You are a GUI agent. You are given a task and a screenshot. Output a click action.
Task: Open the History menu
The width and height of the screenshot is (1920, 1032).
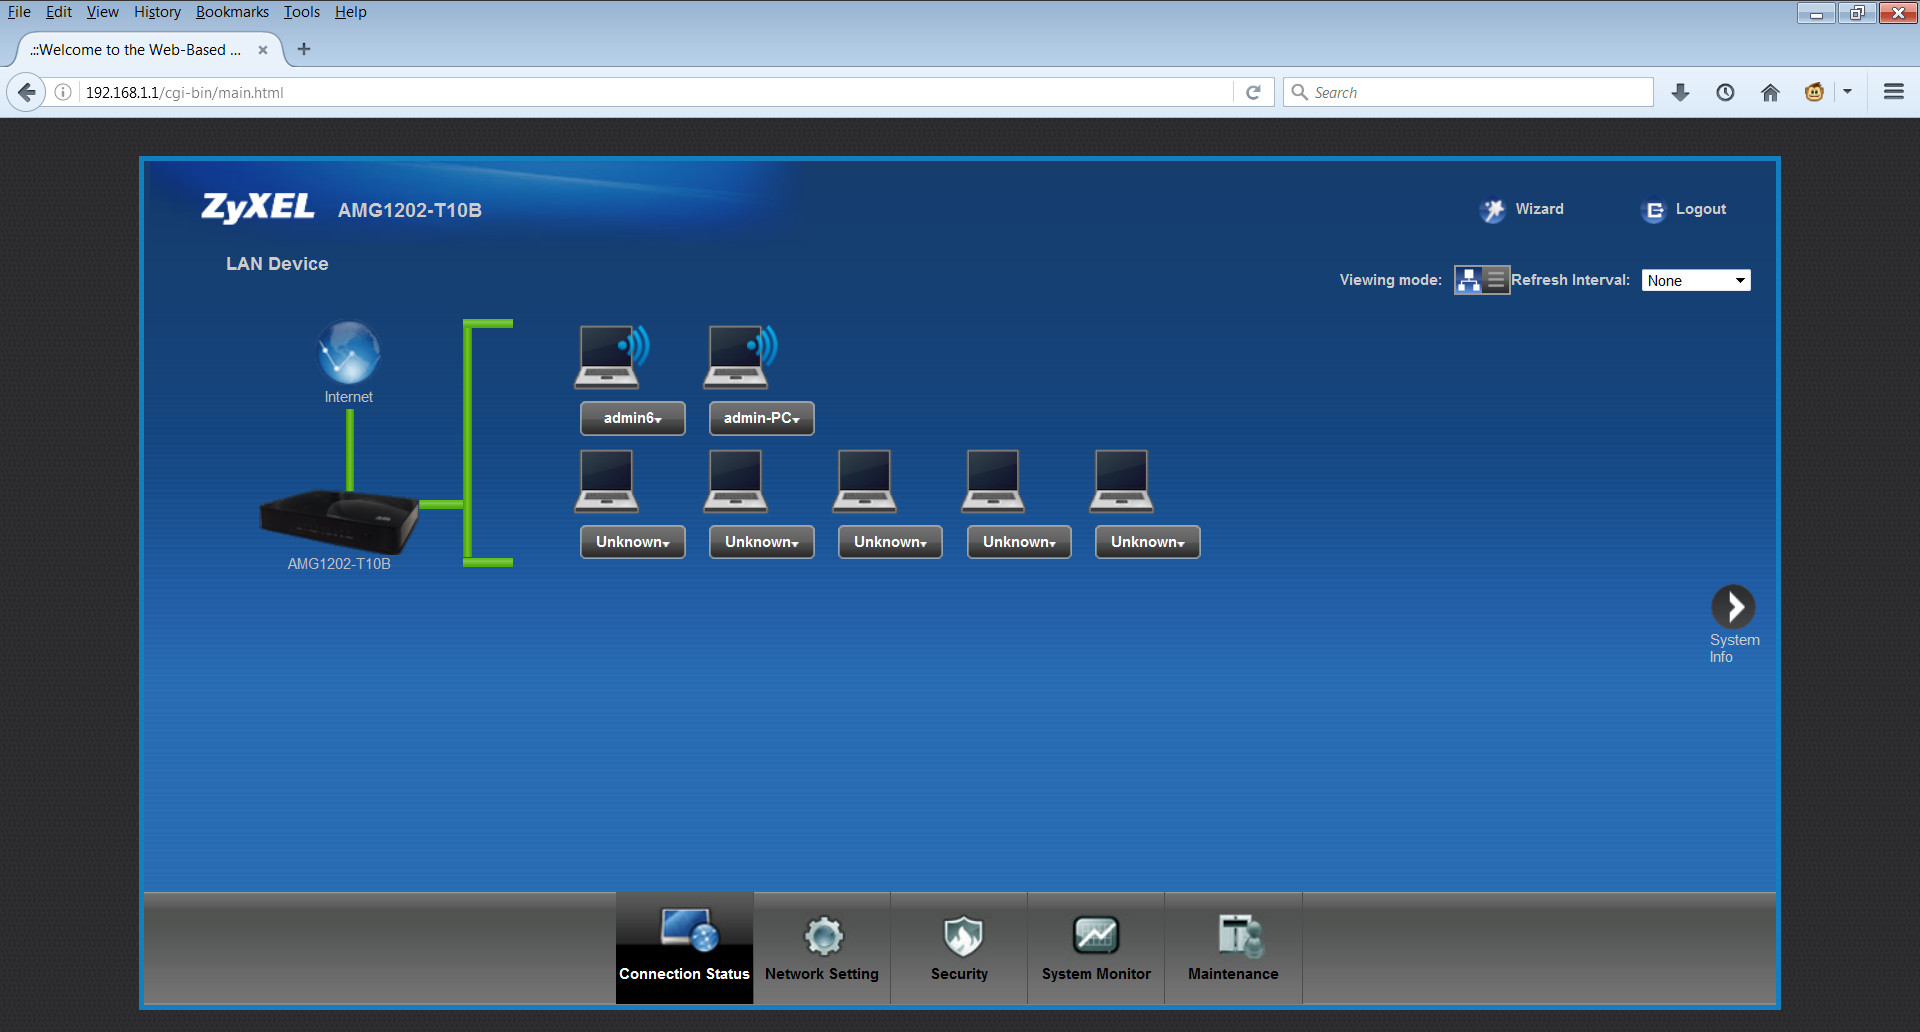[158, 12]
